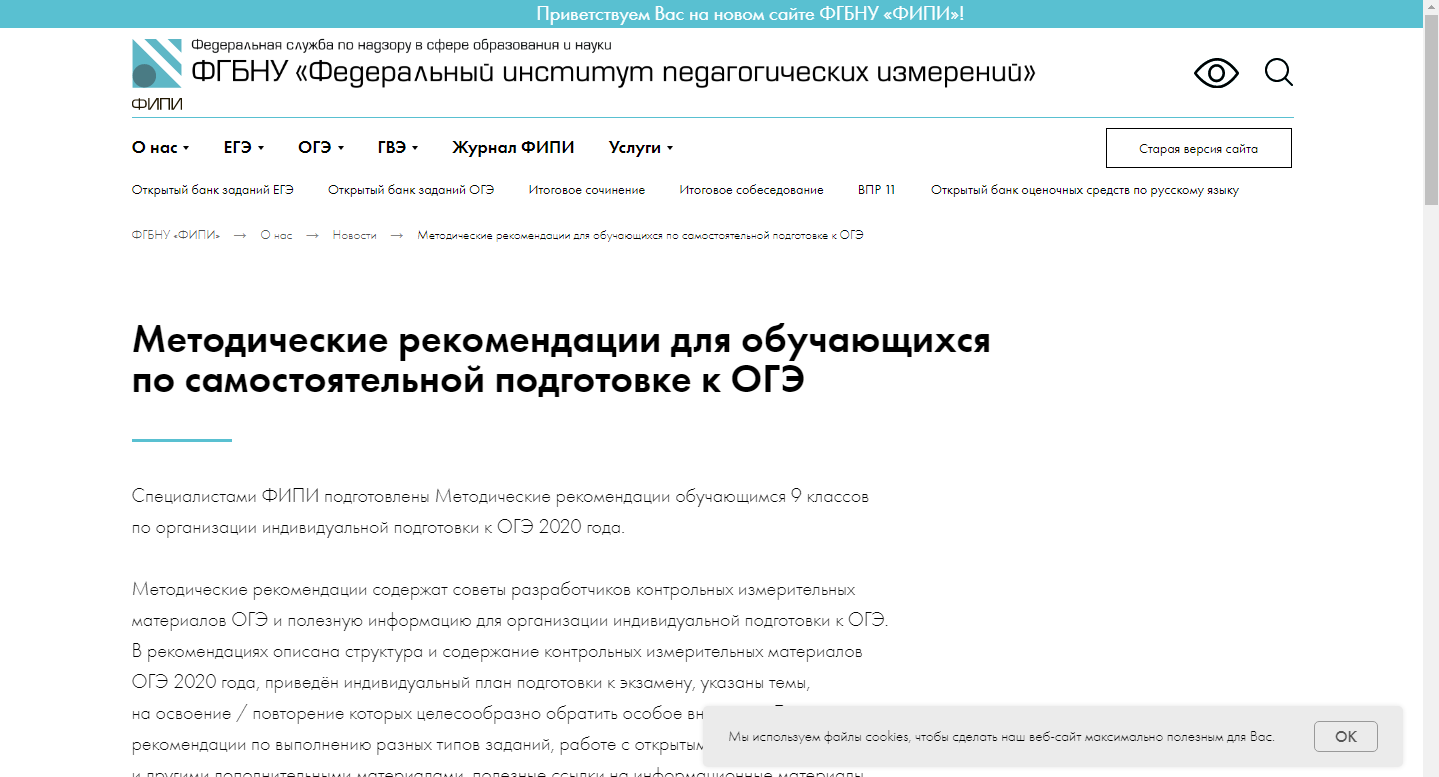
Task: Select «Итоговое собеседование» link
Action: tap(751, 190)
